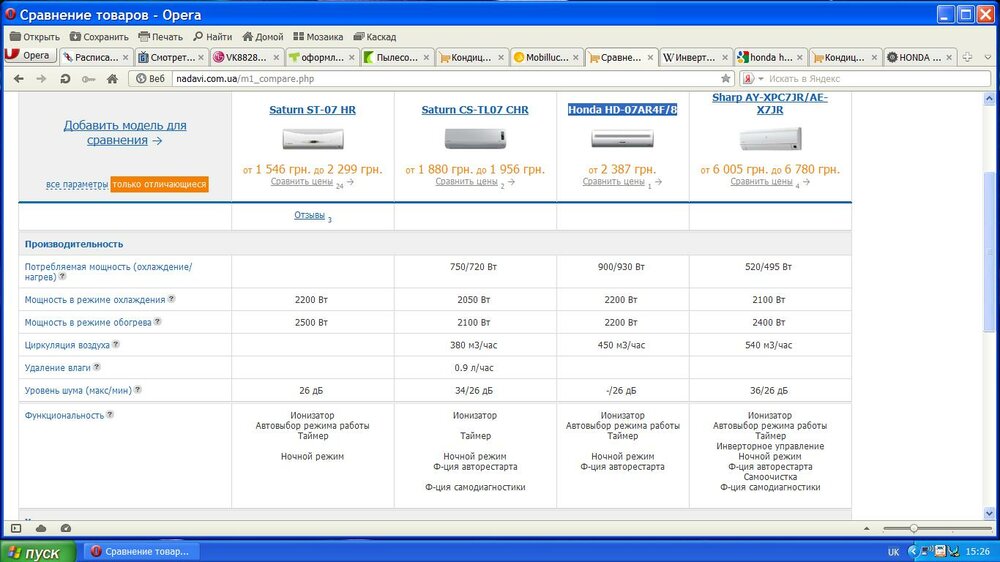
Task: Open the Opera Link cloud icon in status bar
Action: tap(41, 528)
